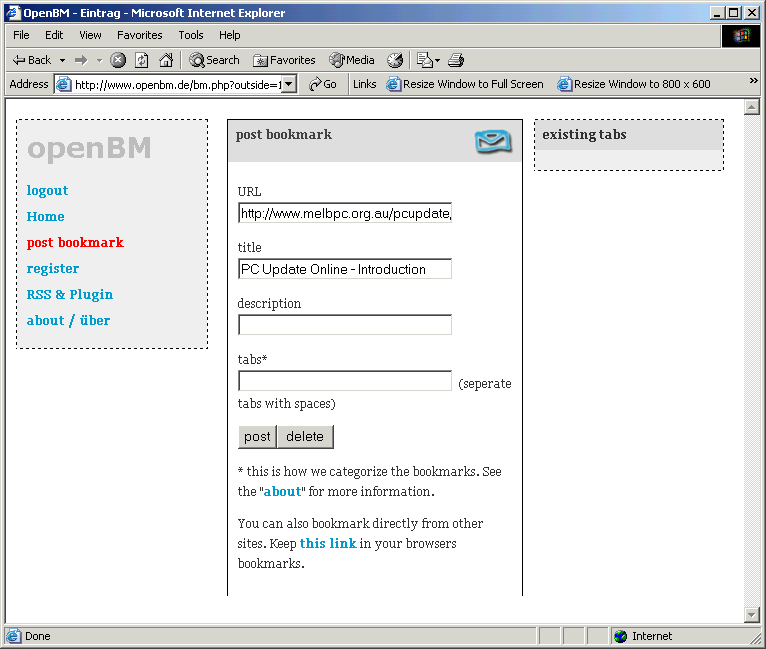
Task: Open the History toolbar icon
Action: click(x=395, y=60)
